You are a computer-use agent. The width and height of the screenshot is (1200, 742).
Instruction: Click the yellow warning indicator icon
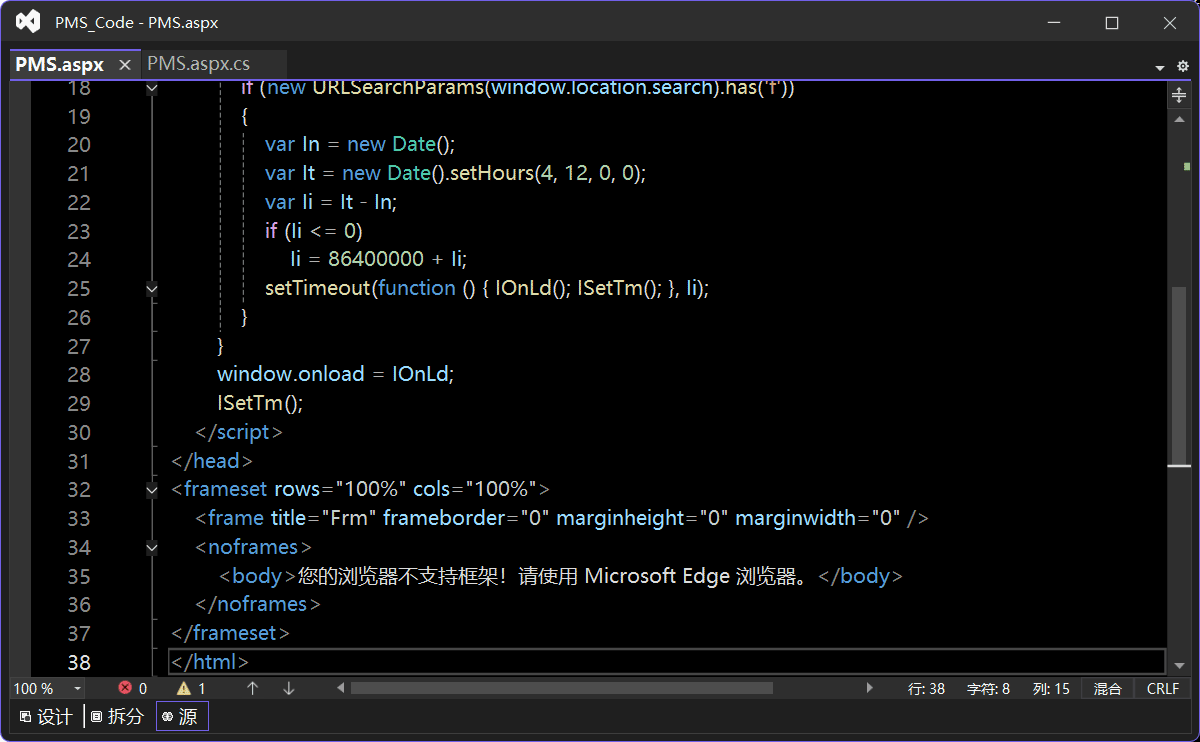point(184,688)
